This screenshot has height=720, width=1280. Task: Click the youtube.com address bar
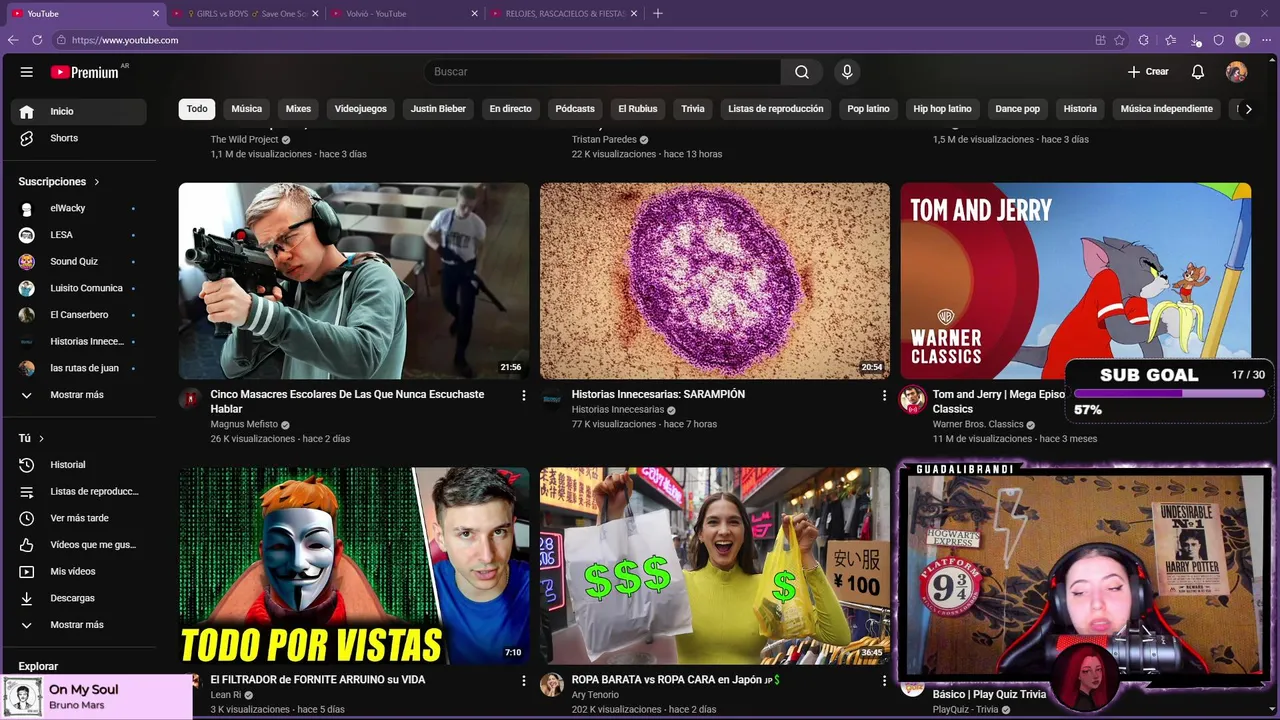[570, 40]
